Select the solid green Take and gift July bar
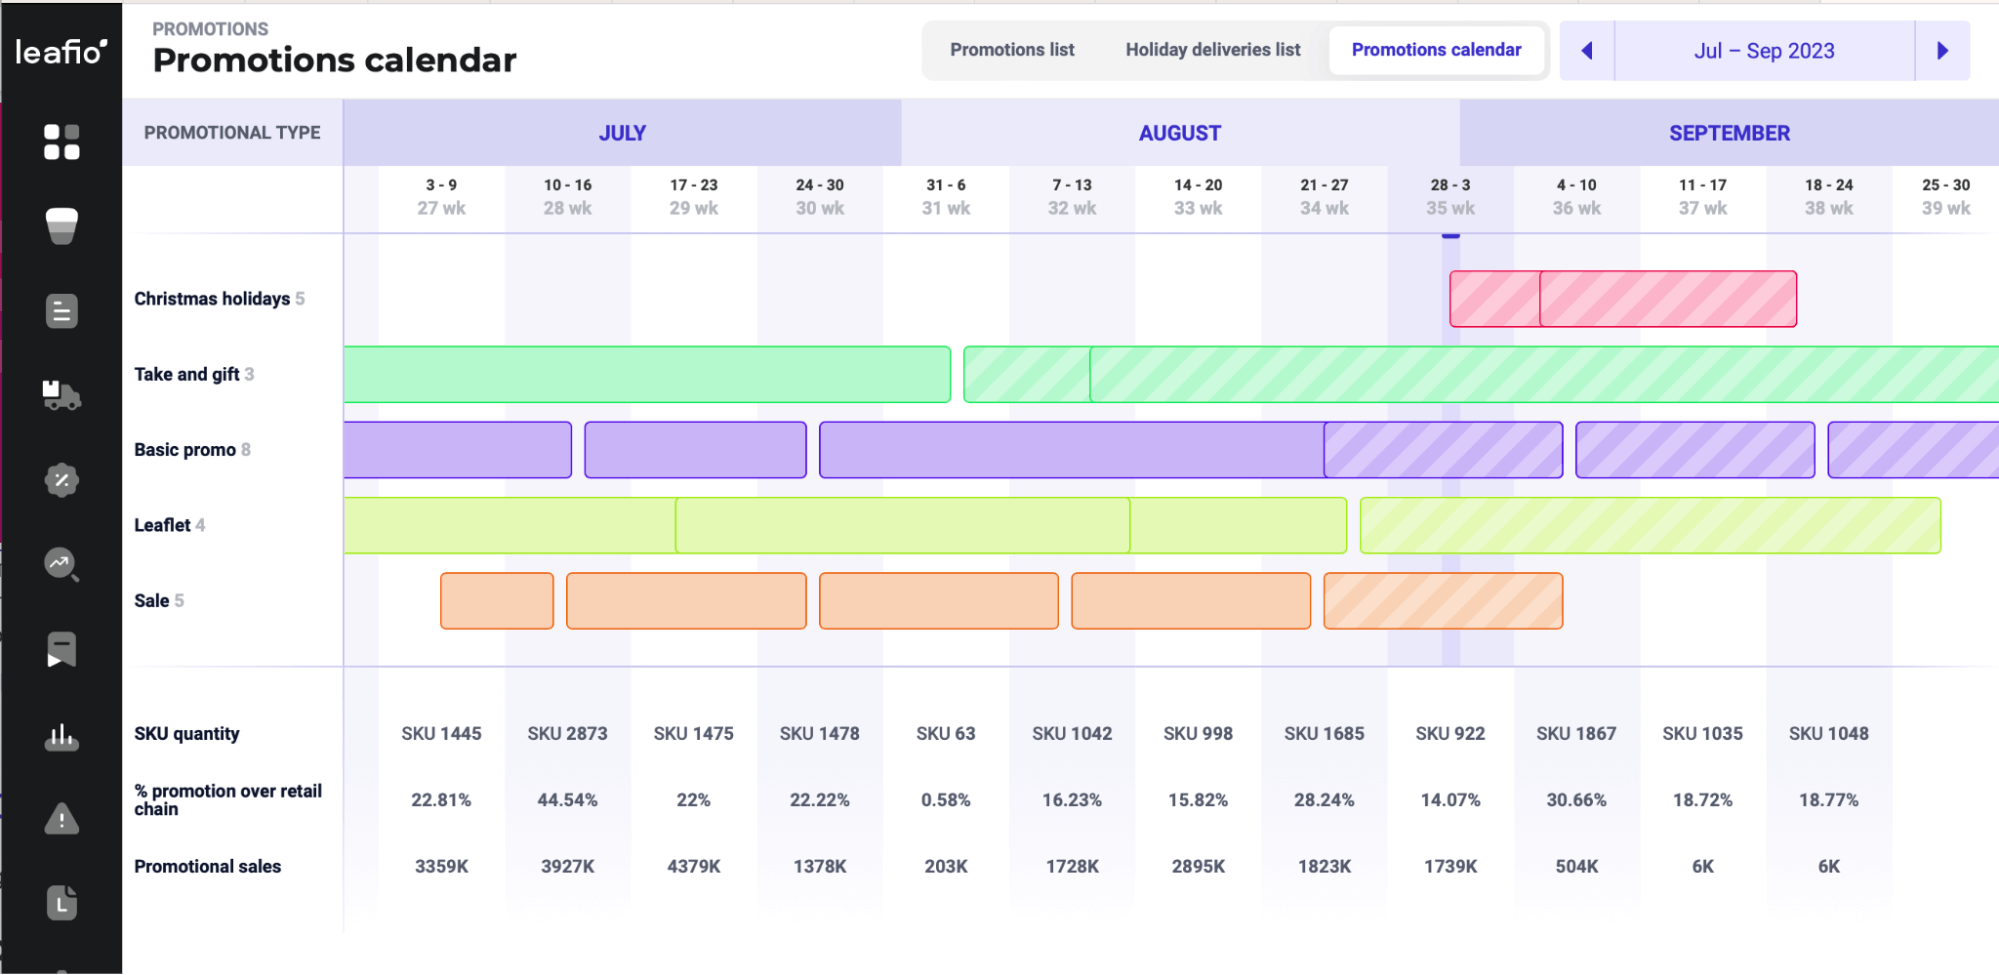The height and width of the screenshot is (975, 1999). point(647,375)
